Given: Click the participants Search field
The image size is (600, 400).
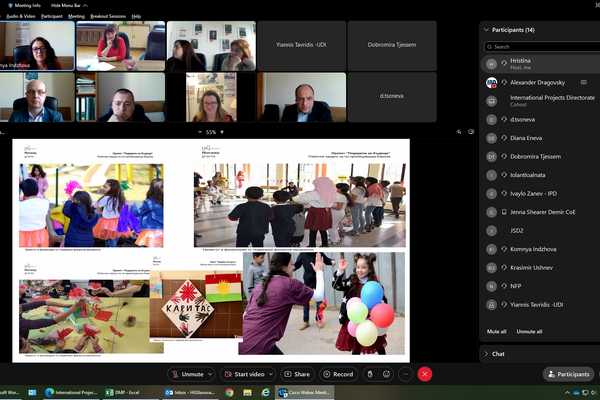Looking at the screenshot, I should pos(541,47).
